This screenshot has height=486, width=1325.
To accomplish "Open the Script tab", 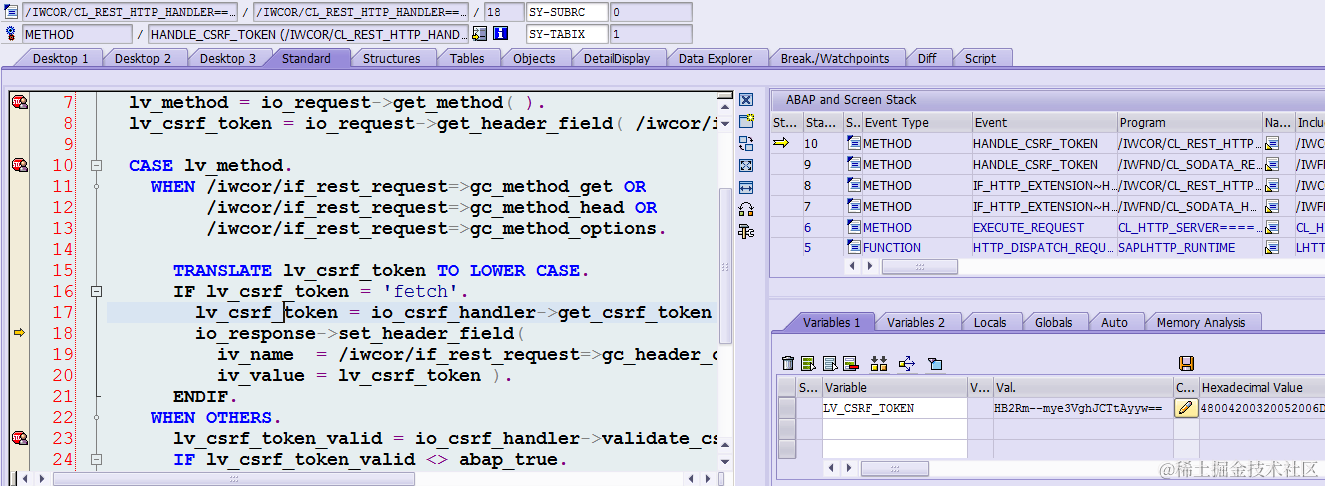I will pyautogui.click(x=980, y=58).
